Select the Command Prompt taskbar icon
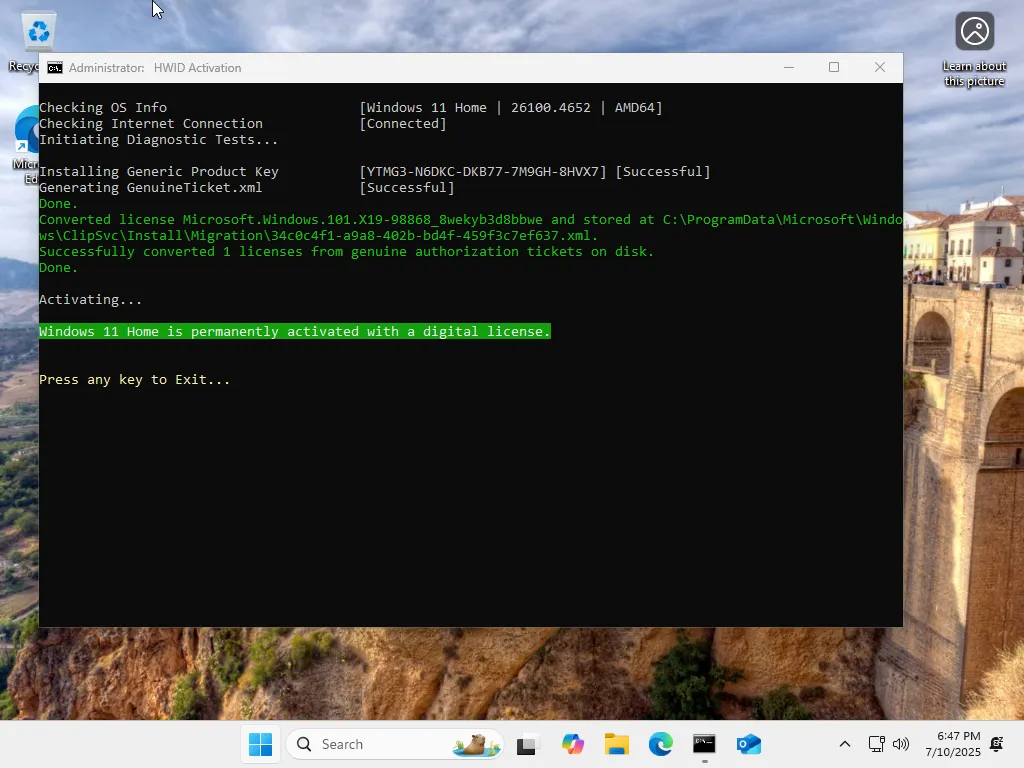Screen dimensions: 1024x768 pos(705,744)
